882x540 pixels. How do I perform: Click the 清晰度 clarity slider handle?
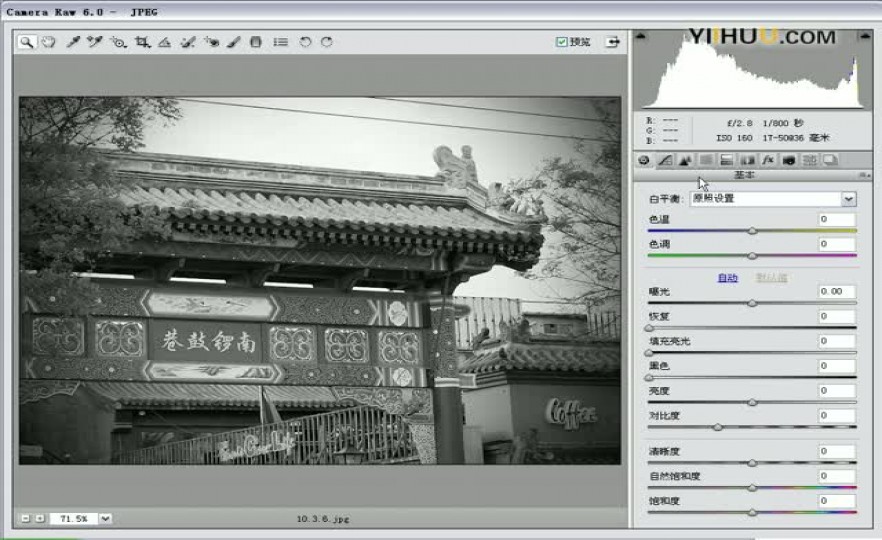[752, 463]
